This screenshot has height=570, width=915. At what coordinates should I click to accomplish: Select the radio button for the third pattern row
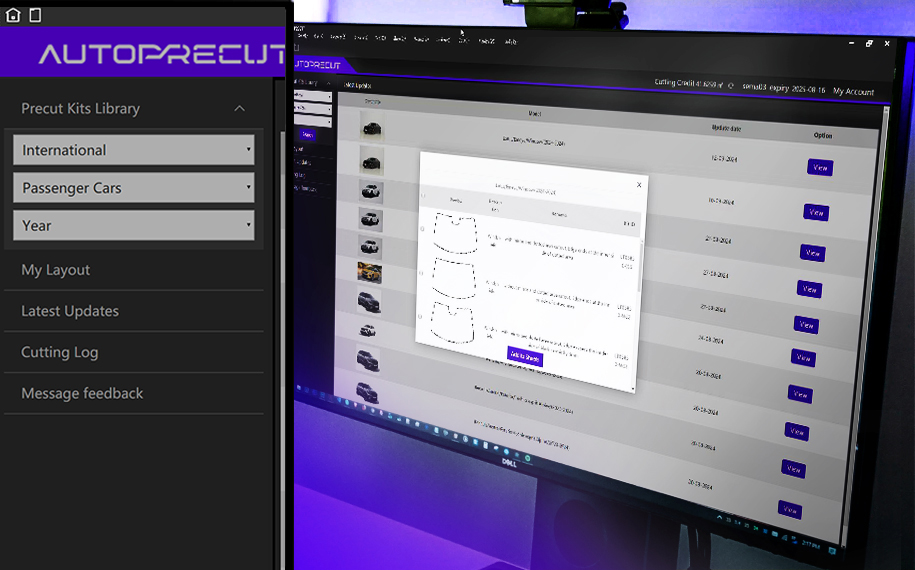click(x=421, y=316)
